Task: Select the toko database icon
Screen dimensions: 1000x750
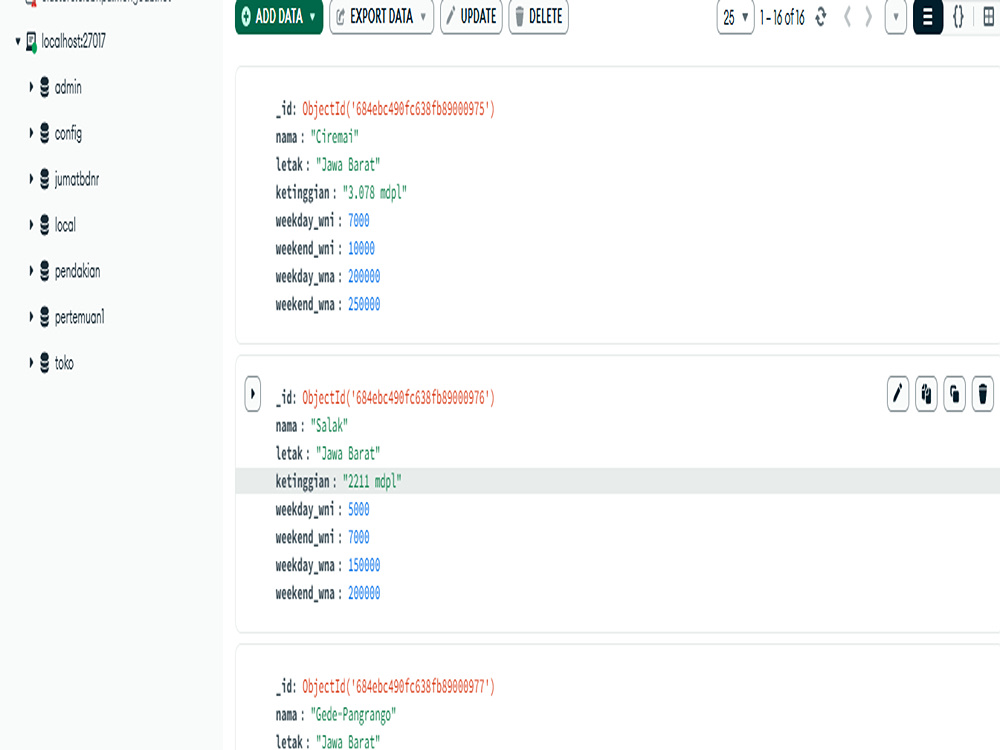Action: pyautogui.click(x=45, y=362)
